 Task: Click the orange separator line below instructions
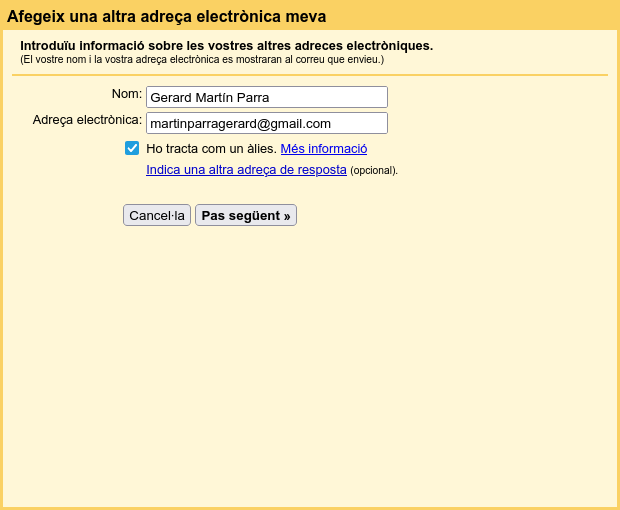[x=310, y=75]
